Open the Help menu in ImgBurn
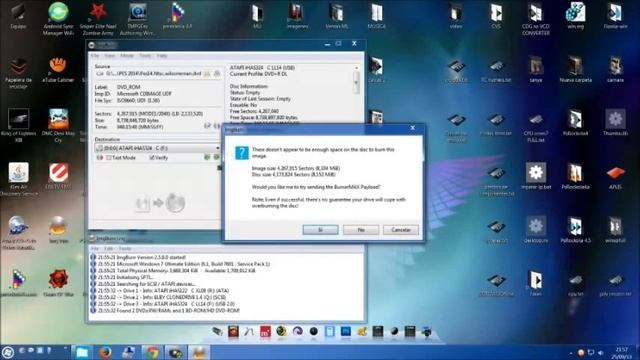Viewport: 640px width, 360px height. pyautogui.click(x=162, y=56)
